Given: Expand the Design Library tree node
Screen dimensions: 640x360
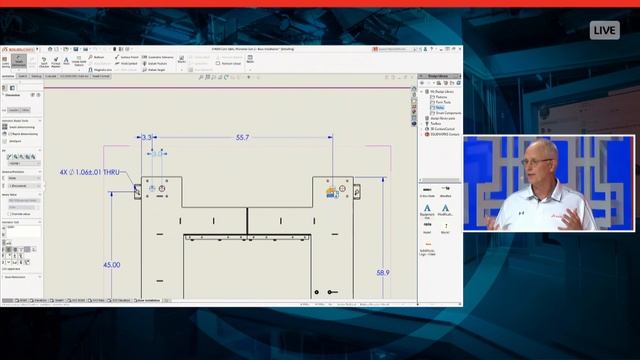Looking at the screenshot, I should tap(422, 92).
